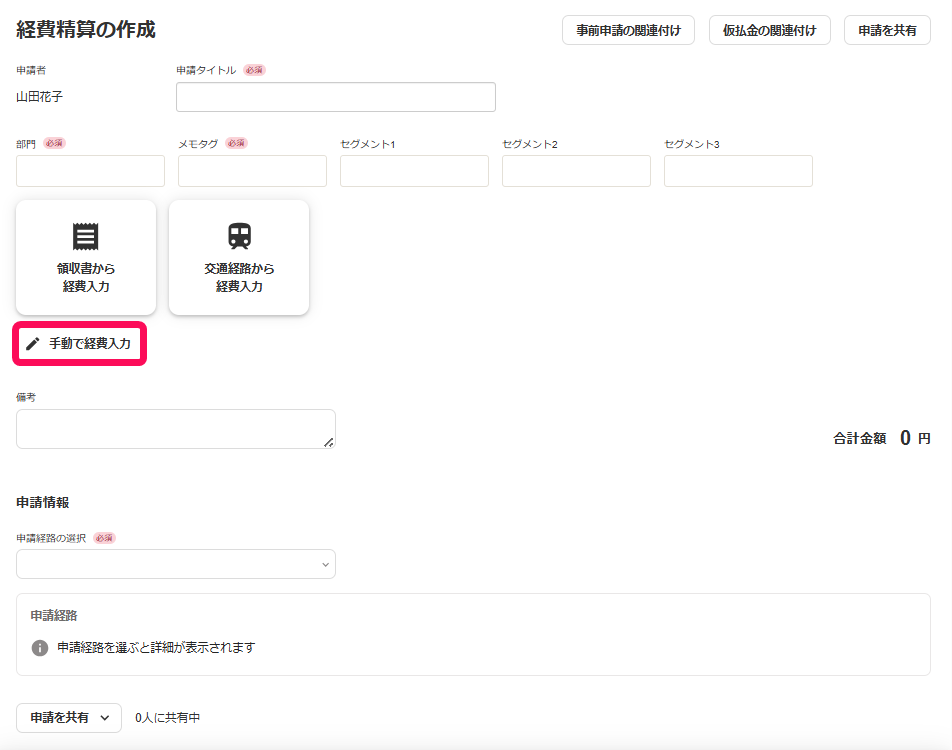Click the 合計金額 label
This screenshot has width=952, height=750.
pyautogui.click(x=859, y=438)
